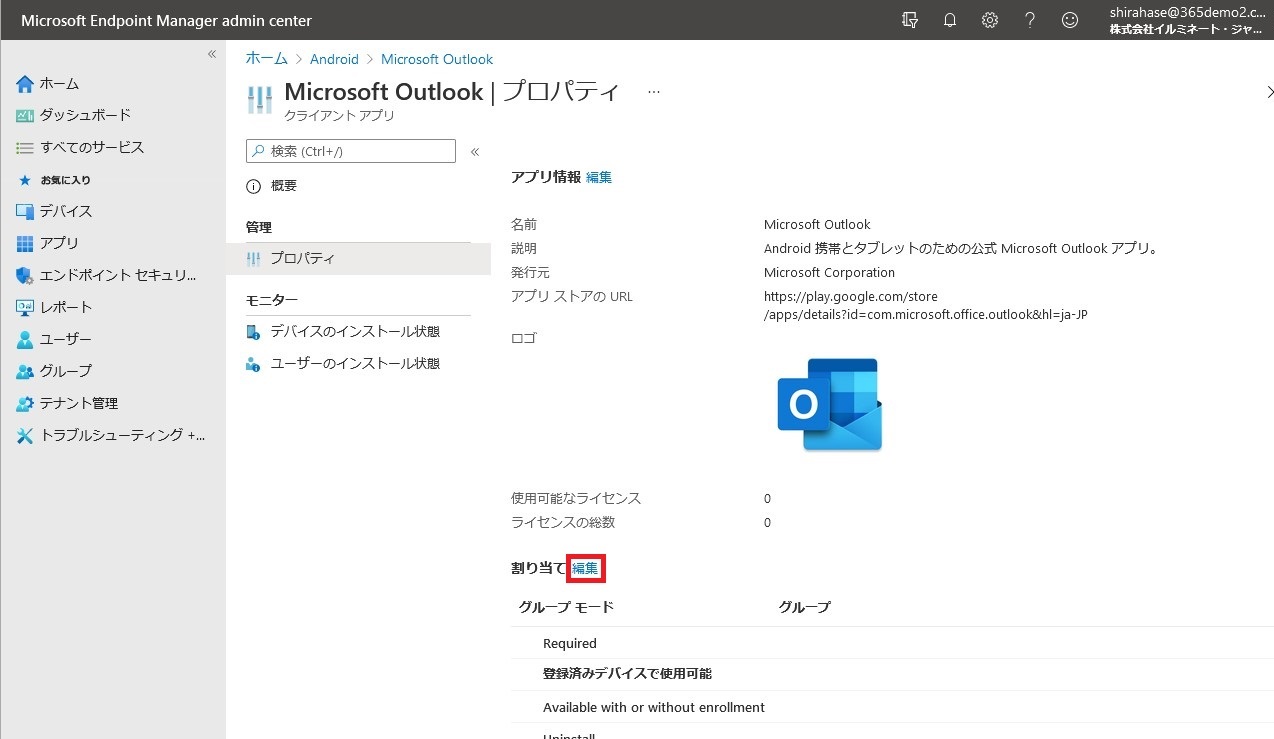Click Available with or without enrollment row

click(x=892, y=707)
